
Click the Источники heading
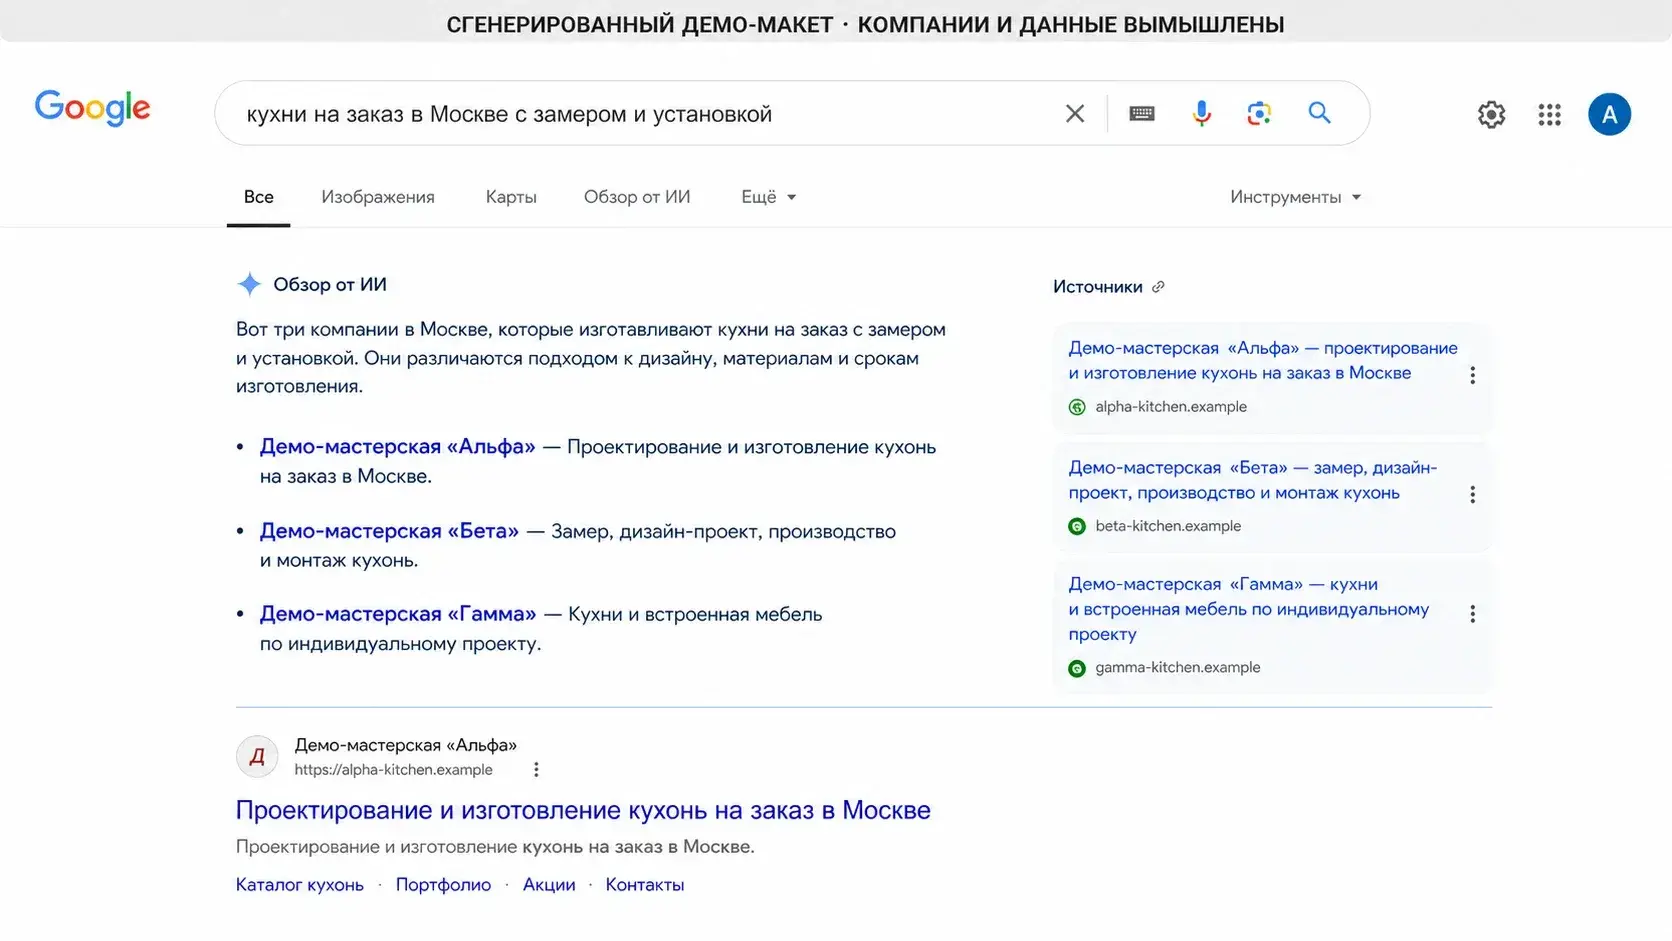pyautogui.click(x=1097, y=287)
